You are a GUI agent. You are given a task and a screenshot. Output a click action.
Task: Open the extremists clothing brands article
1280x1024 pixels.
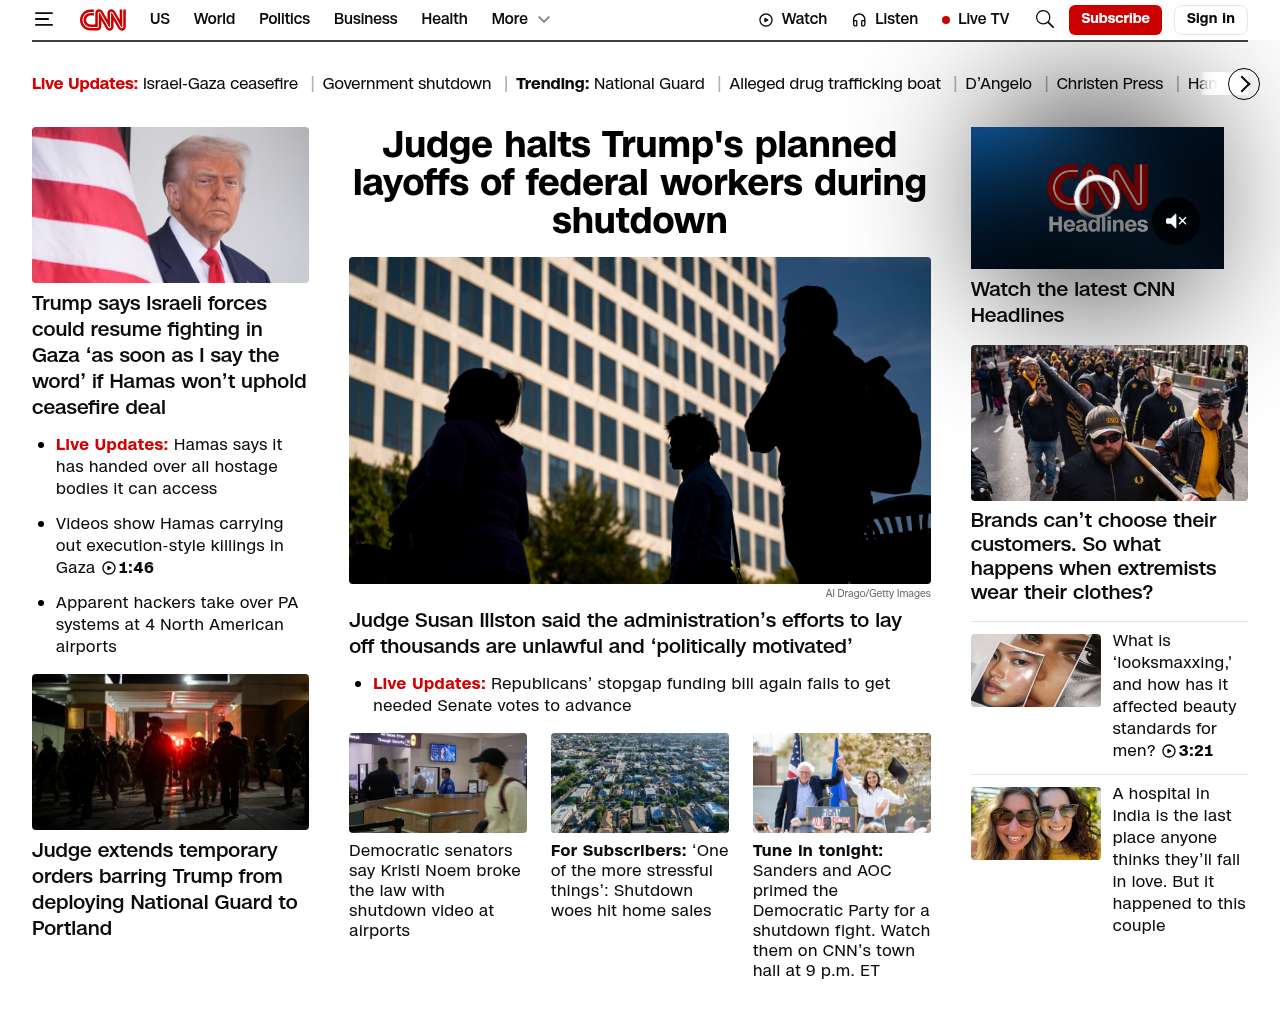tap(1093, 556)
